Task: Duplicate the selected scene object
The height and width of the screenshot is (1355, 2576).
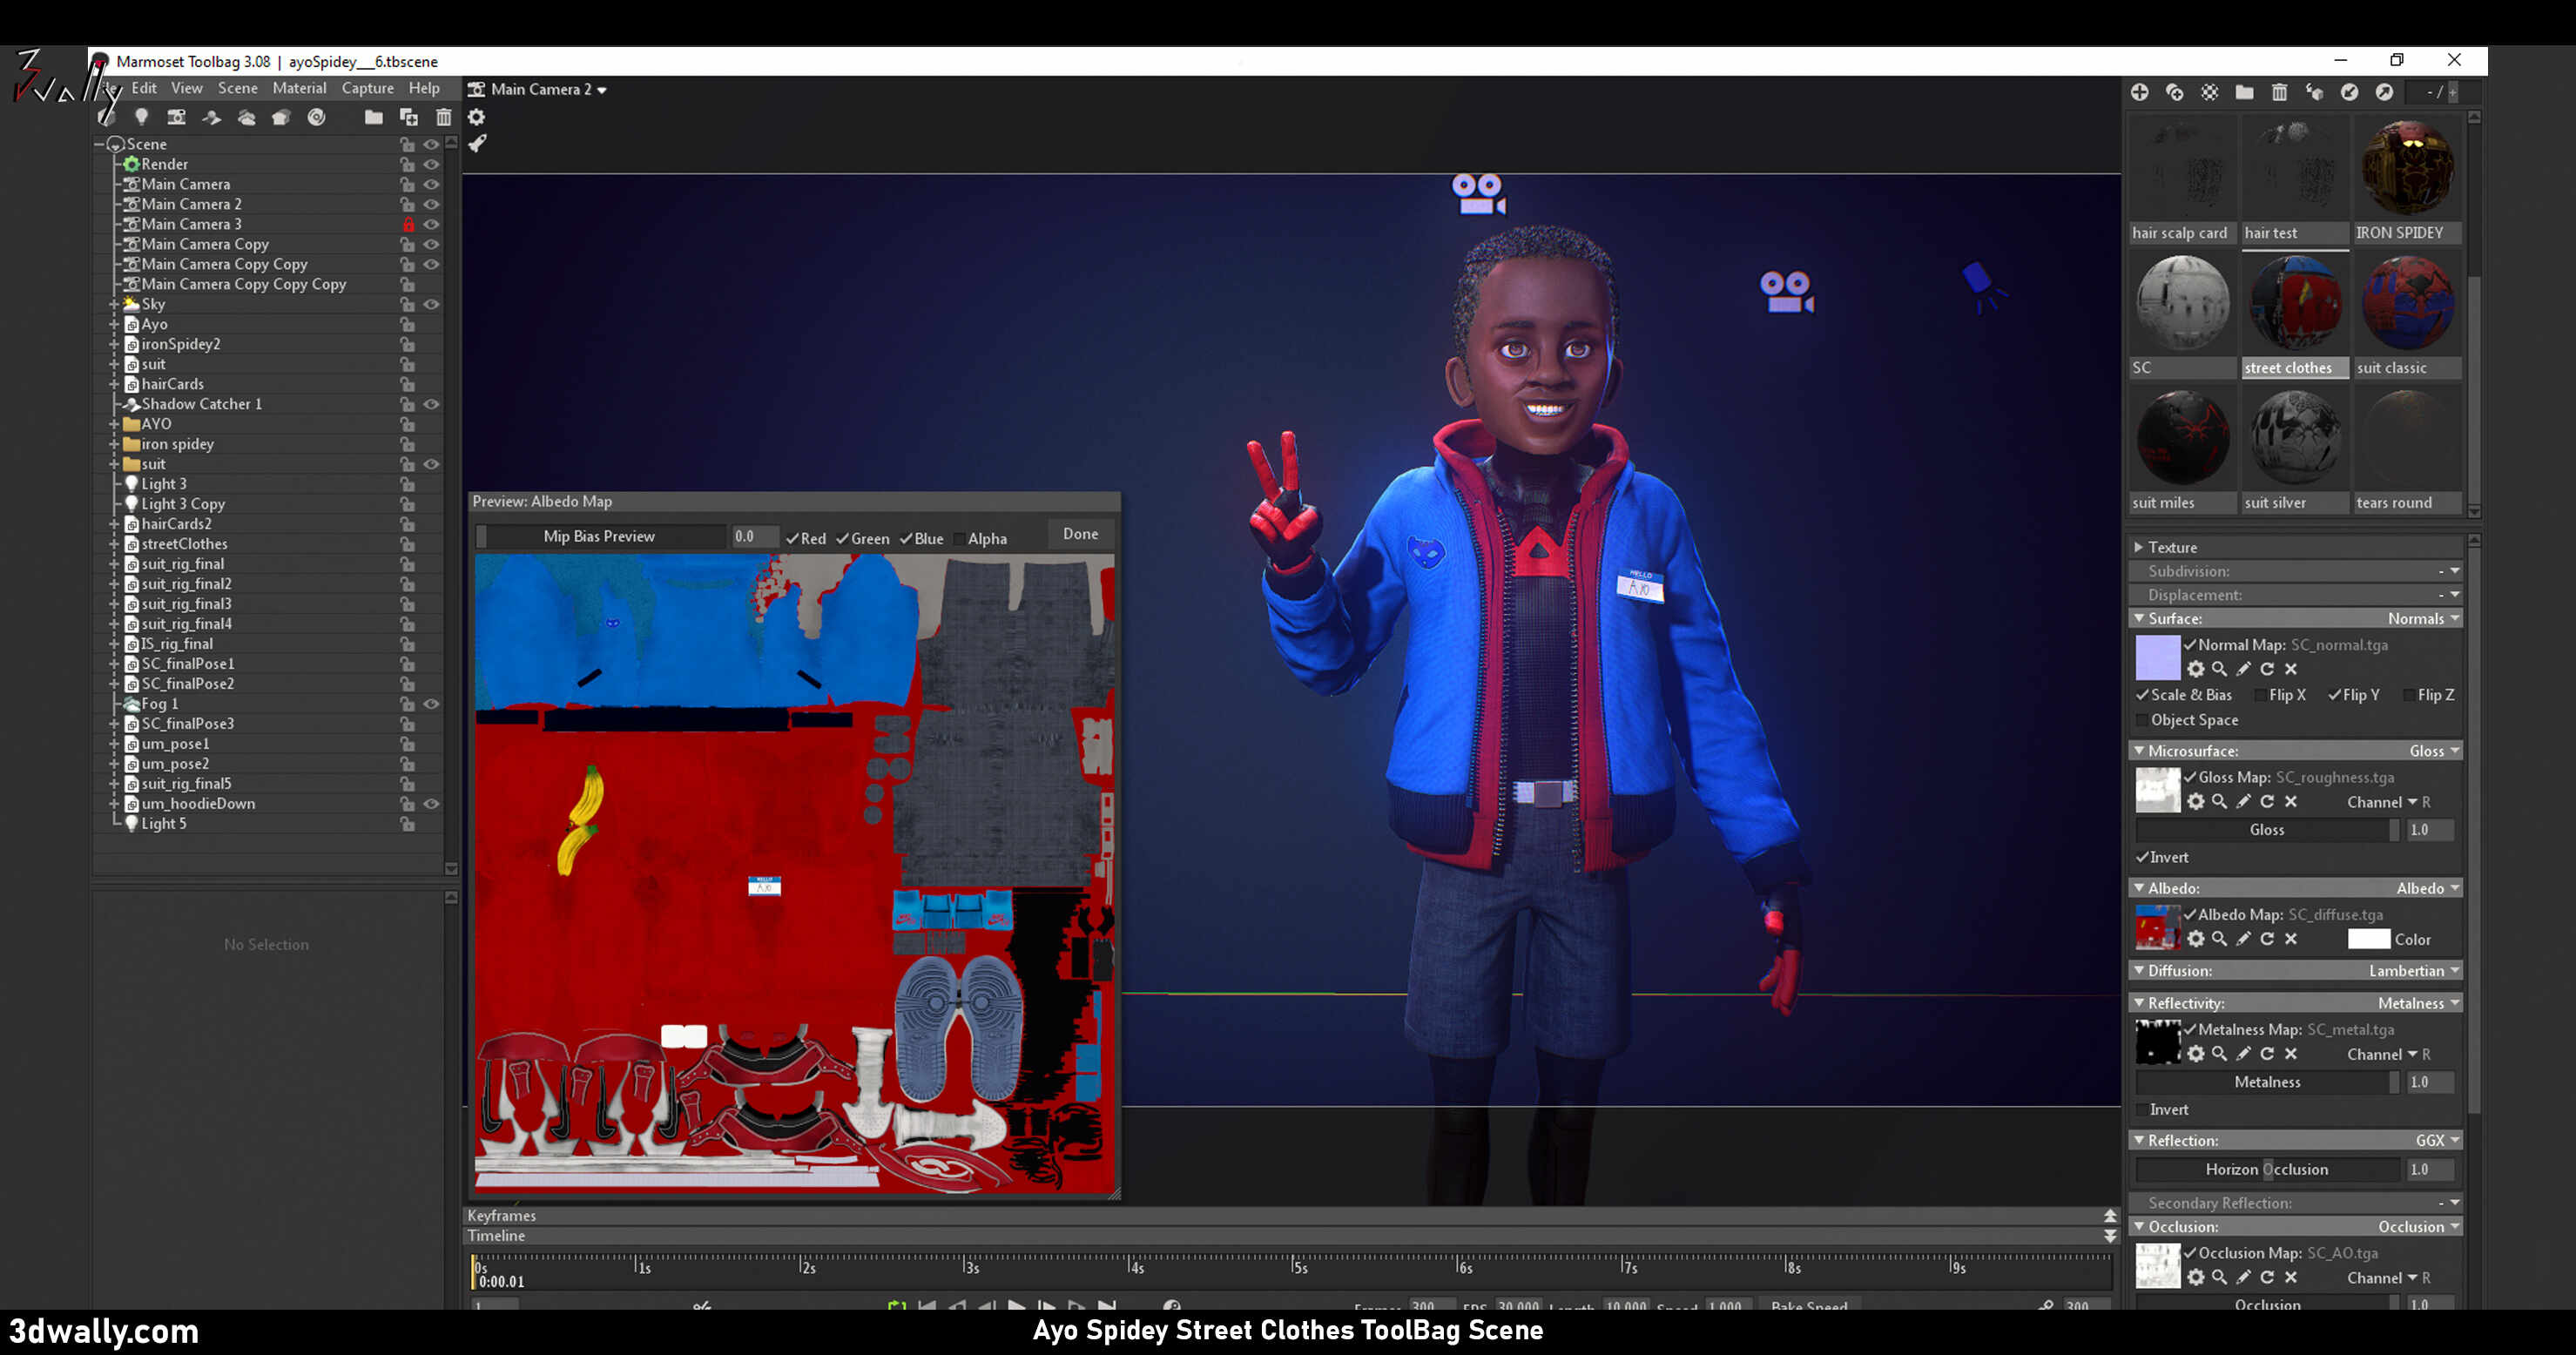Action: coord(408,117)
